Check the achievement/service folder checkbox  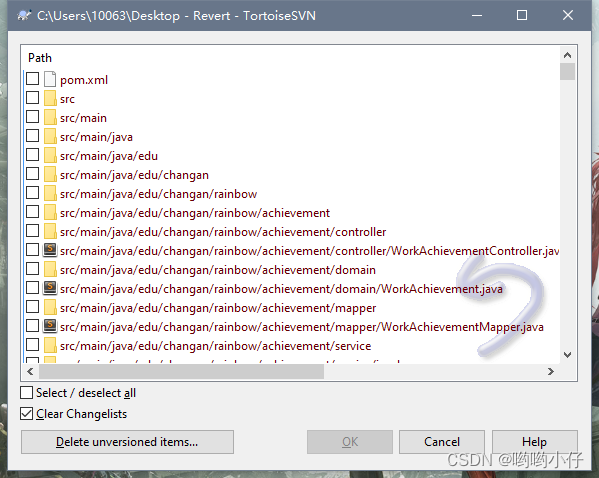click(32, 345)
